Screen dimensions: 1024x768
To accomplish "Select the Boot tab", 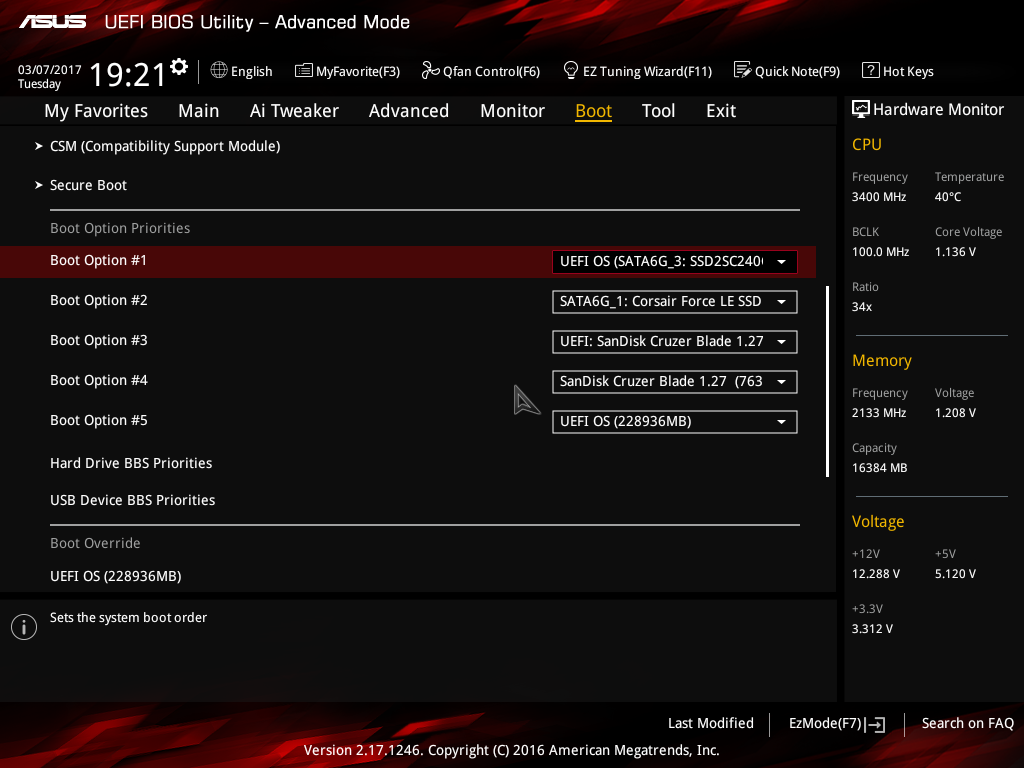I will point(594,111).
